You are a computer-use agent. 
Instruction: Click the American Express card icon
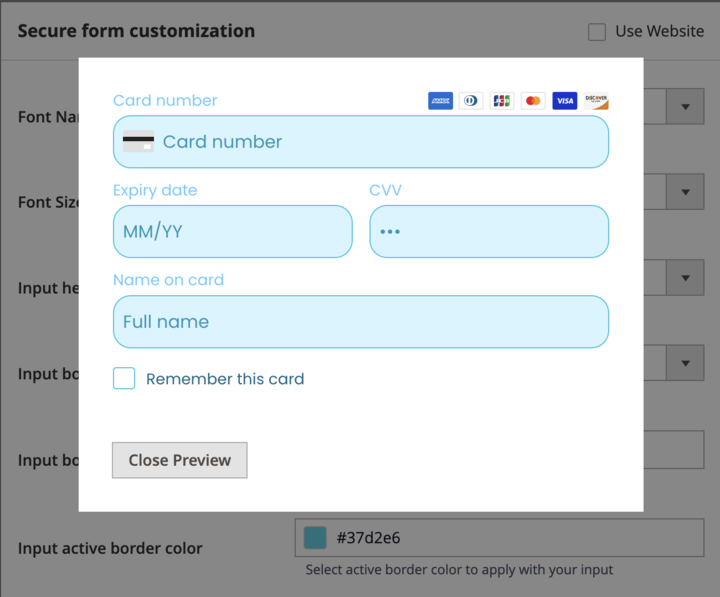440,101
